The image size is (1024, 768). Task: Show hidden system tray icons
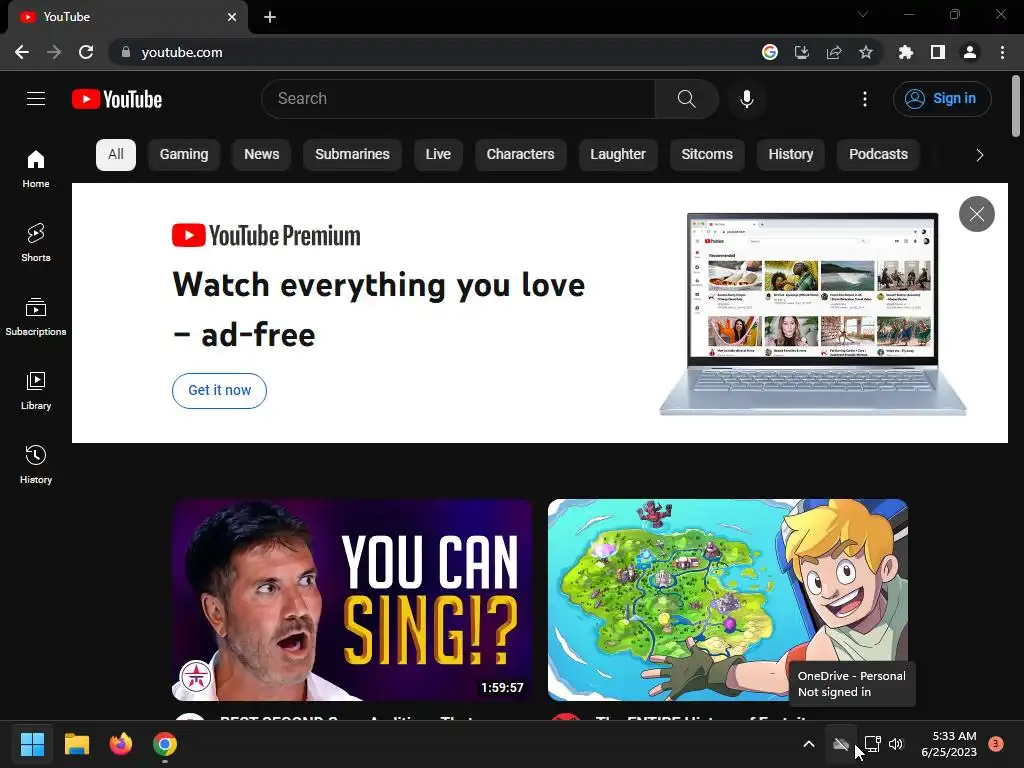click(x=808, y=744)
